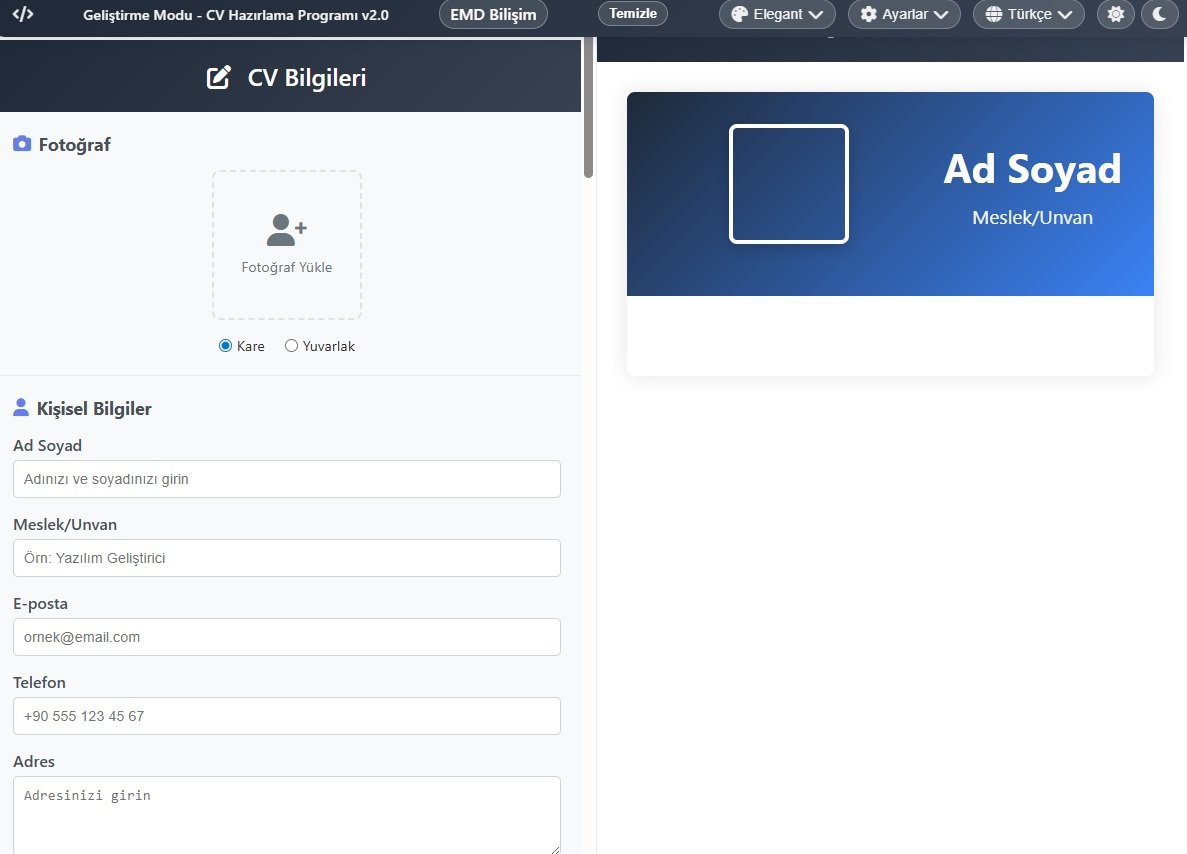
Task: Click into the Meslek/Unvan text box
Action: (x=286, y=558)
